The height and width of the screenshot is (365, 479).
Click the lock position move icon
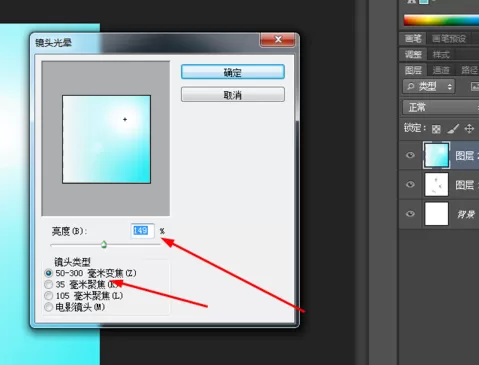pyautogui.click(x=469, y=128)
